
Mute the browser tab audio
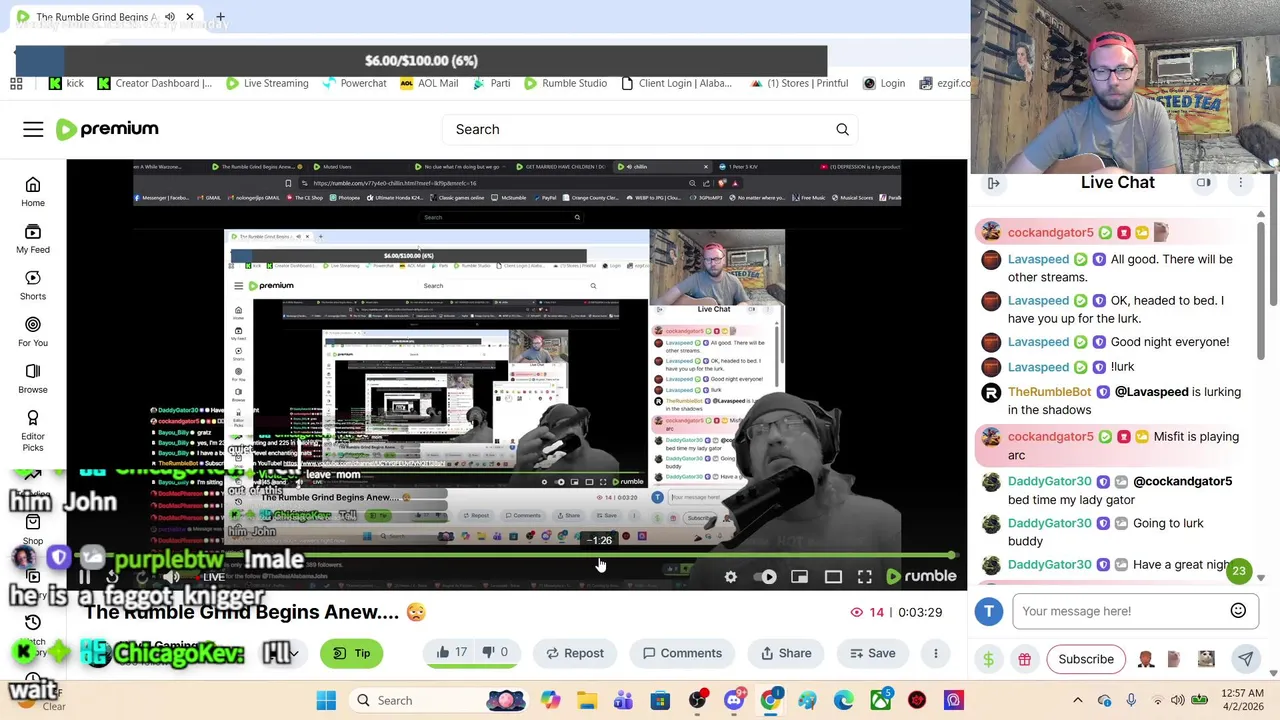pos(170,17)
